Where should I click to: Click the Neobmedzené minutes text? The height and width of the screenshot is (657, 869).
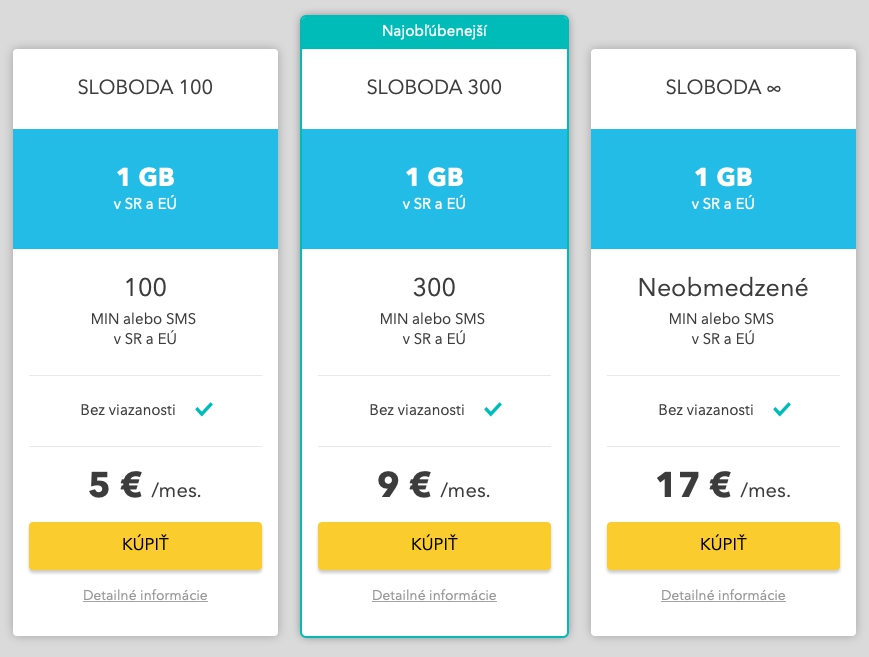723,287
